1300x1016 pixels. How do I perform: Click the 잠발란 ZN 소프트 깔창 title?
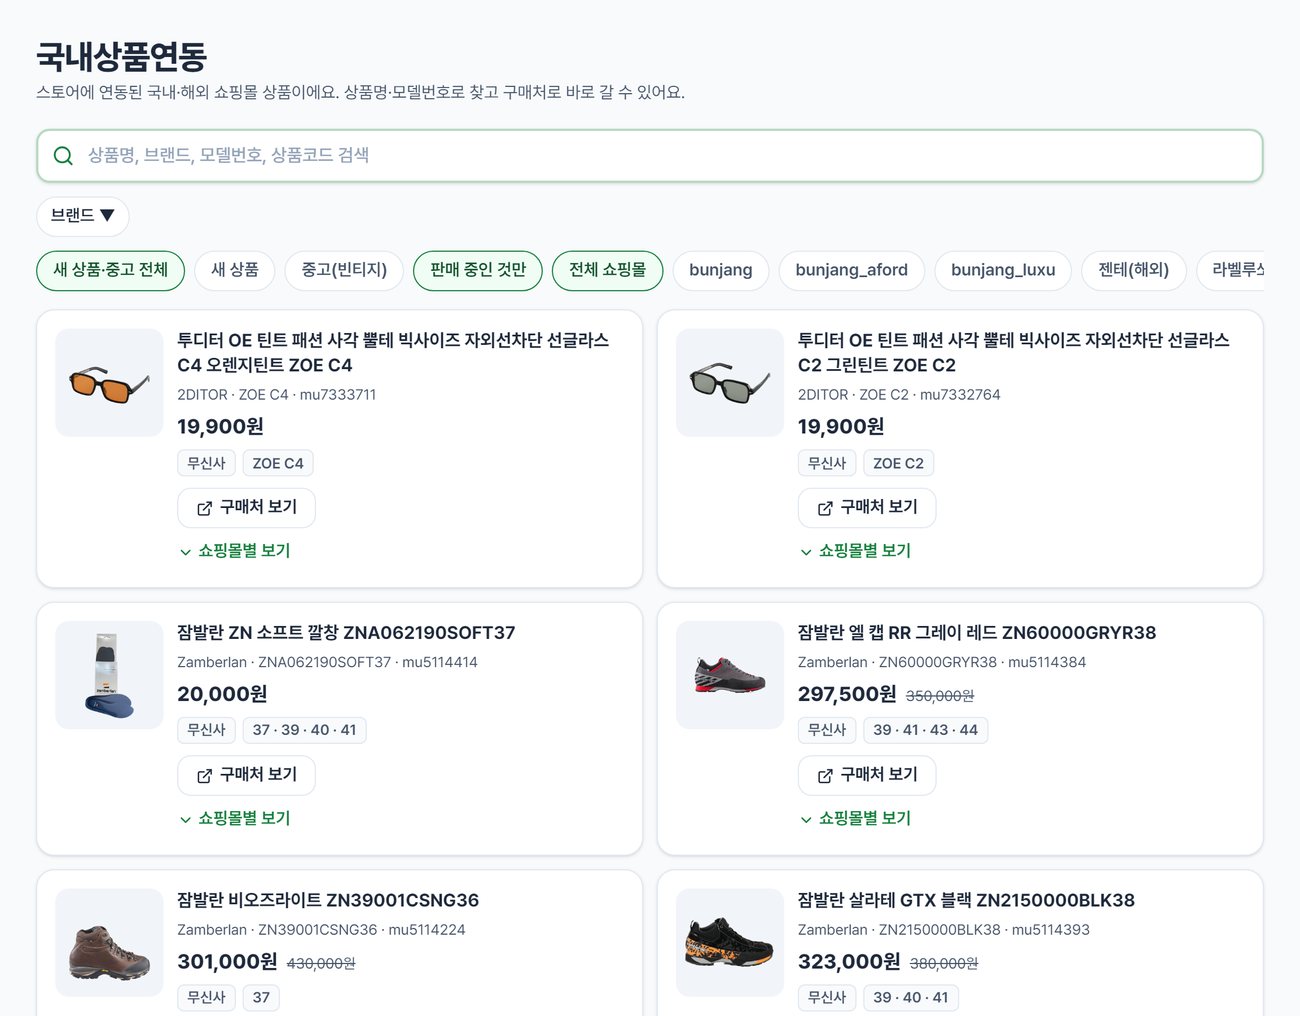346,633
